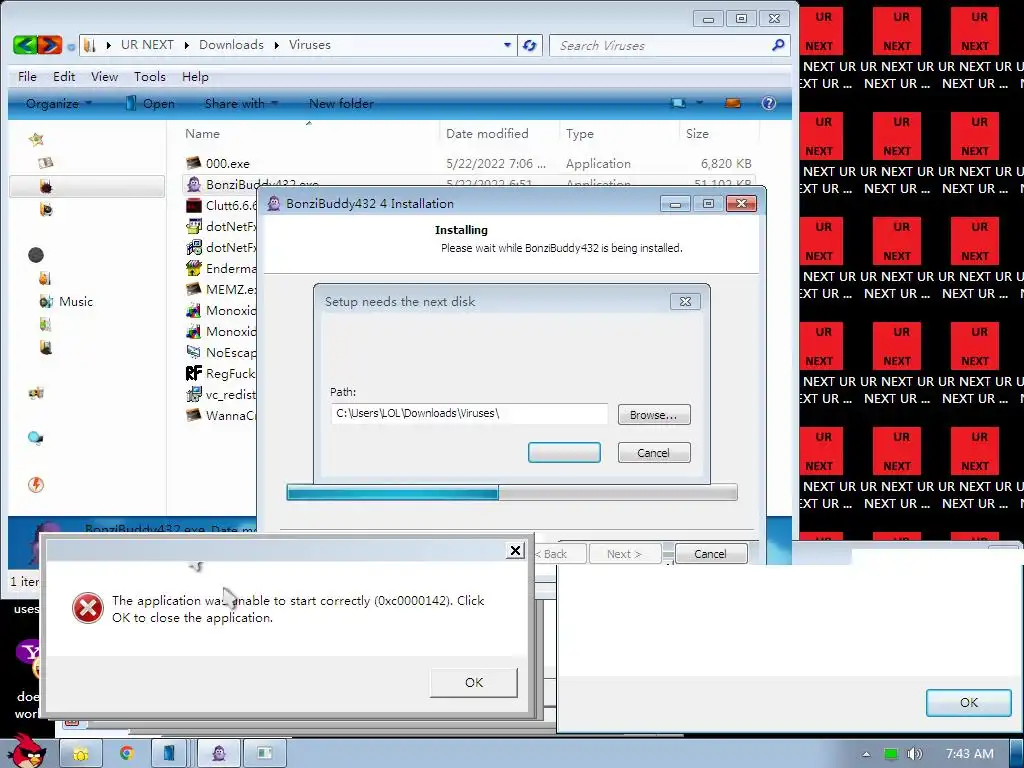Open the yellow folder taskbar icon

point(80,753)
